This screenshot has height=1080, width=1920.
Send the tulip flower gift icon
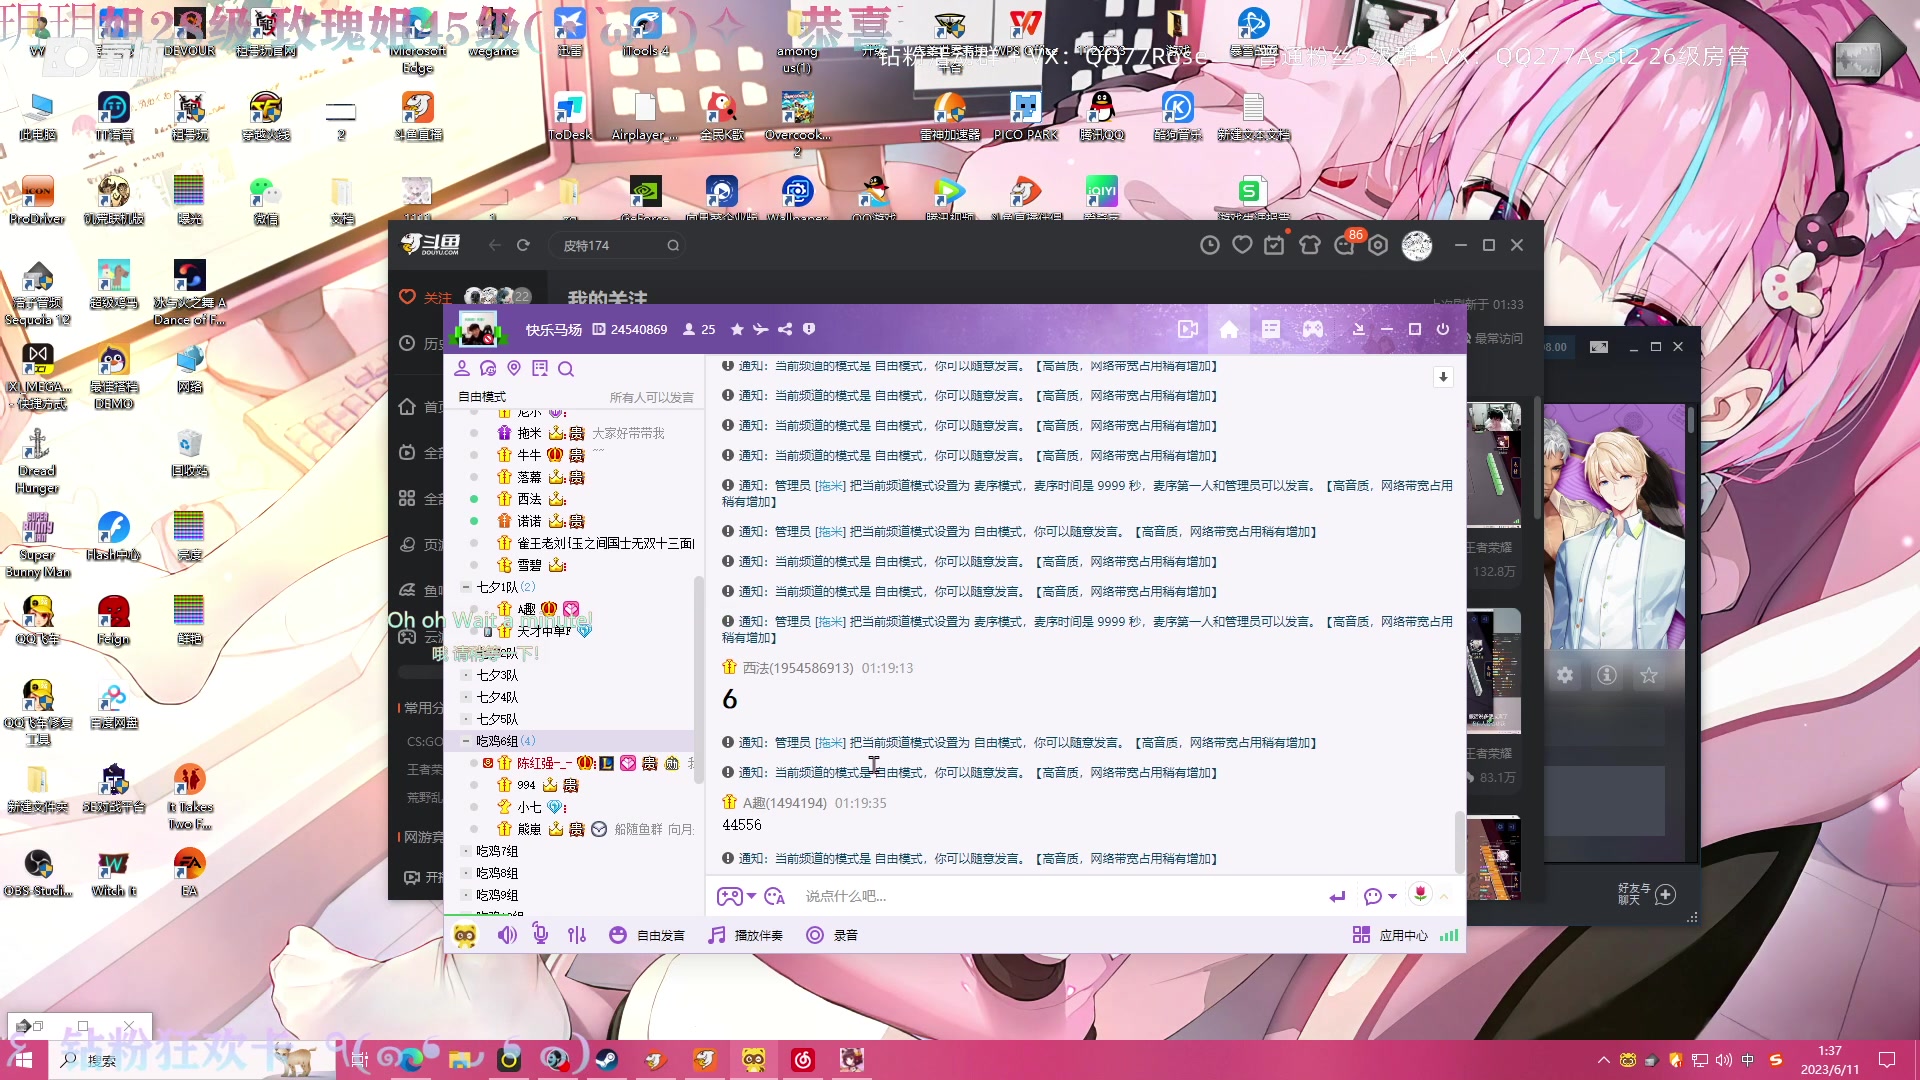1420,894
